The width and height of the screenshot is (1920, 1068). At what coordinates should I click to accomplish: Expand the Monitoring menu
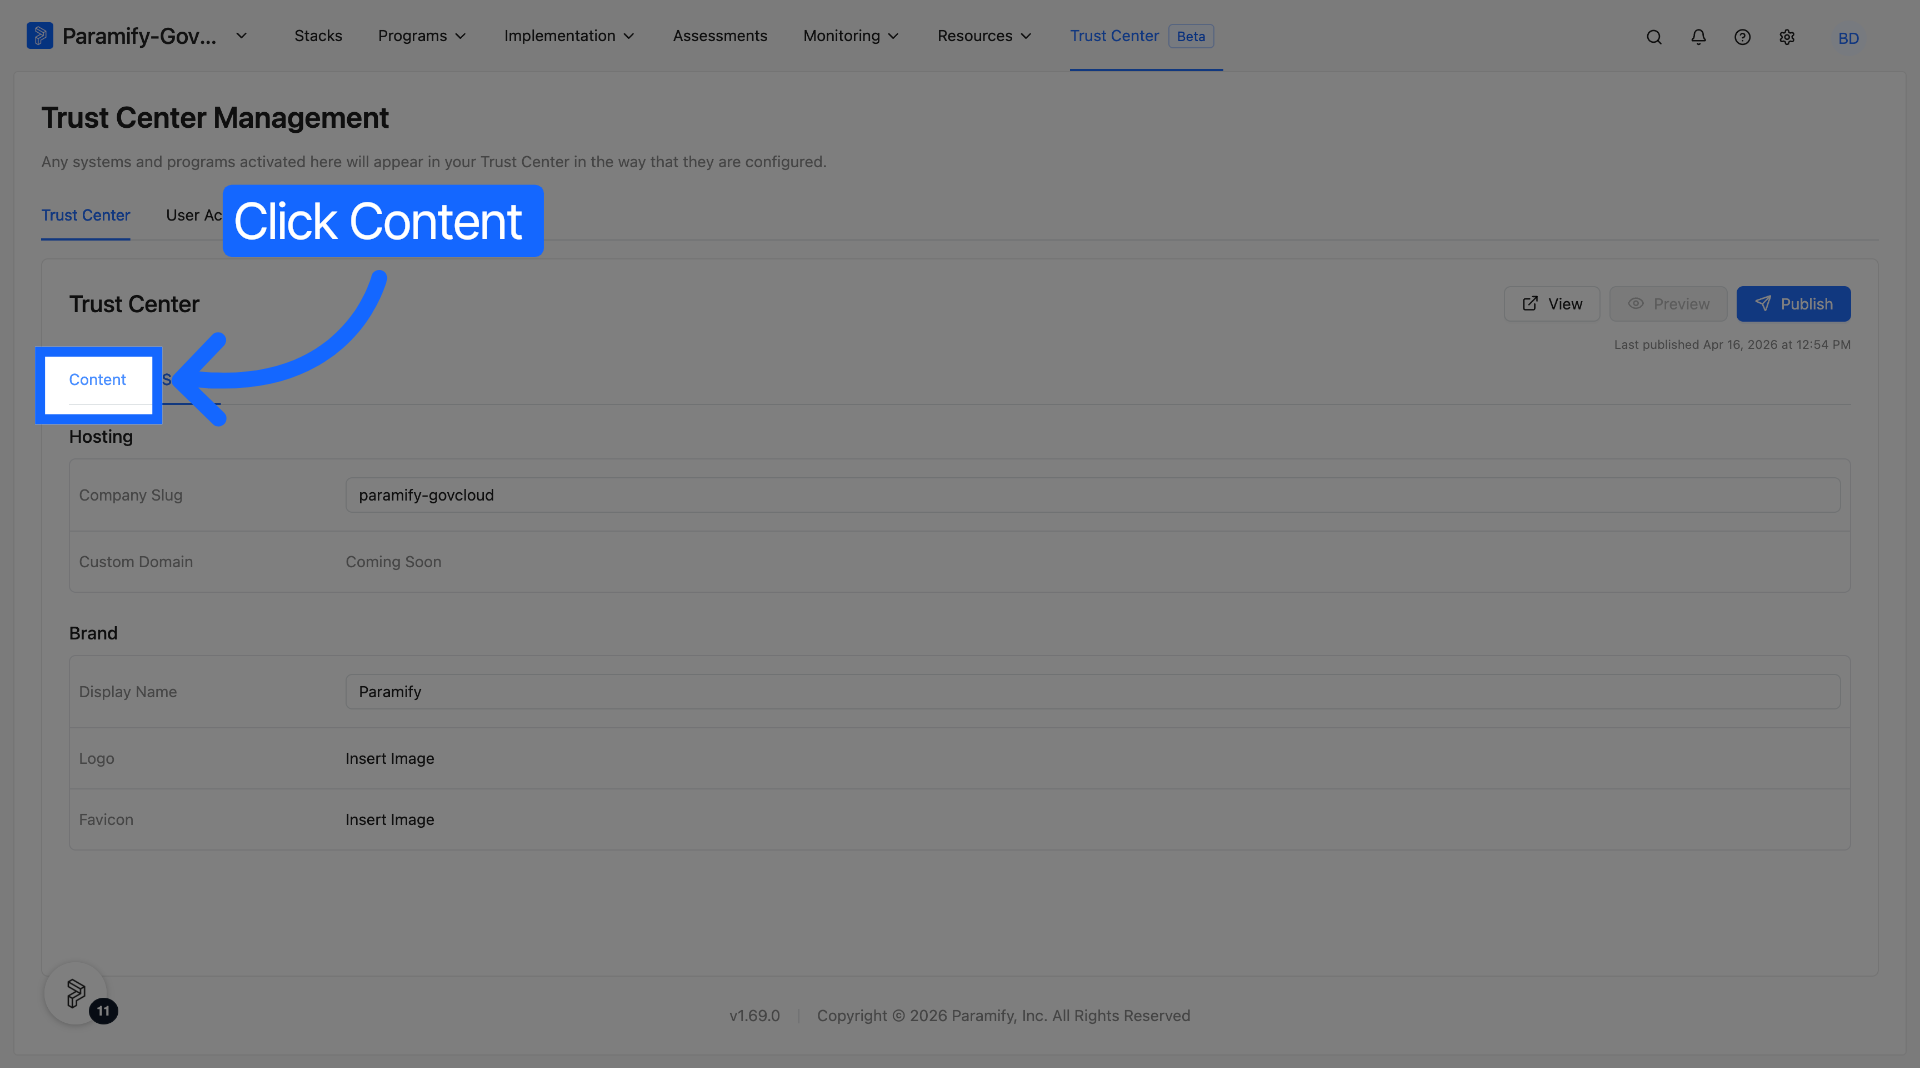coord(851,36)
